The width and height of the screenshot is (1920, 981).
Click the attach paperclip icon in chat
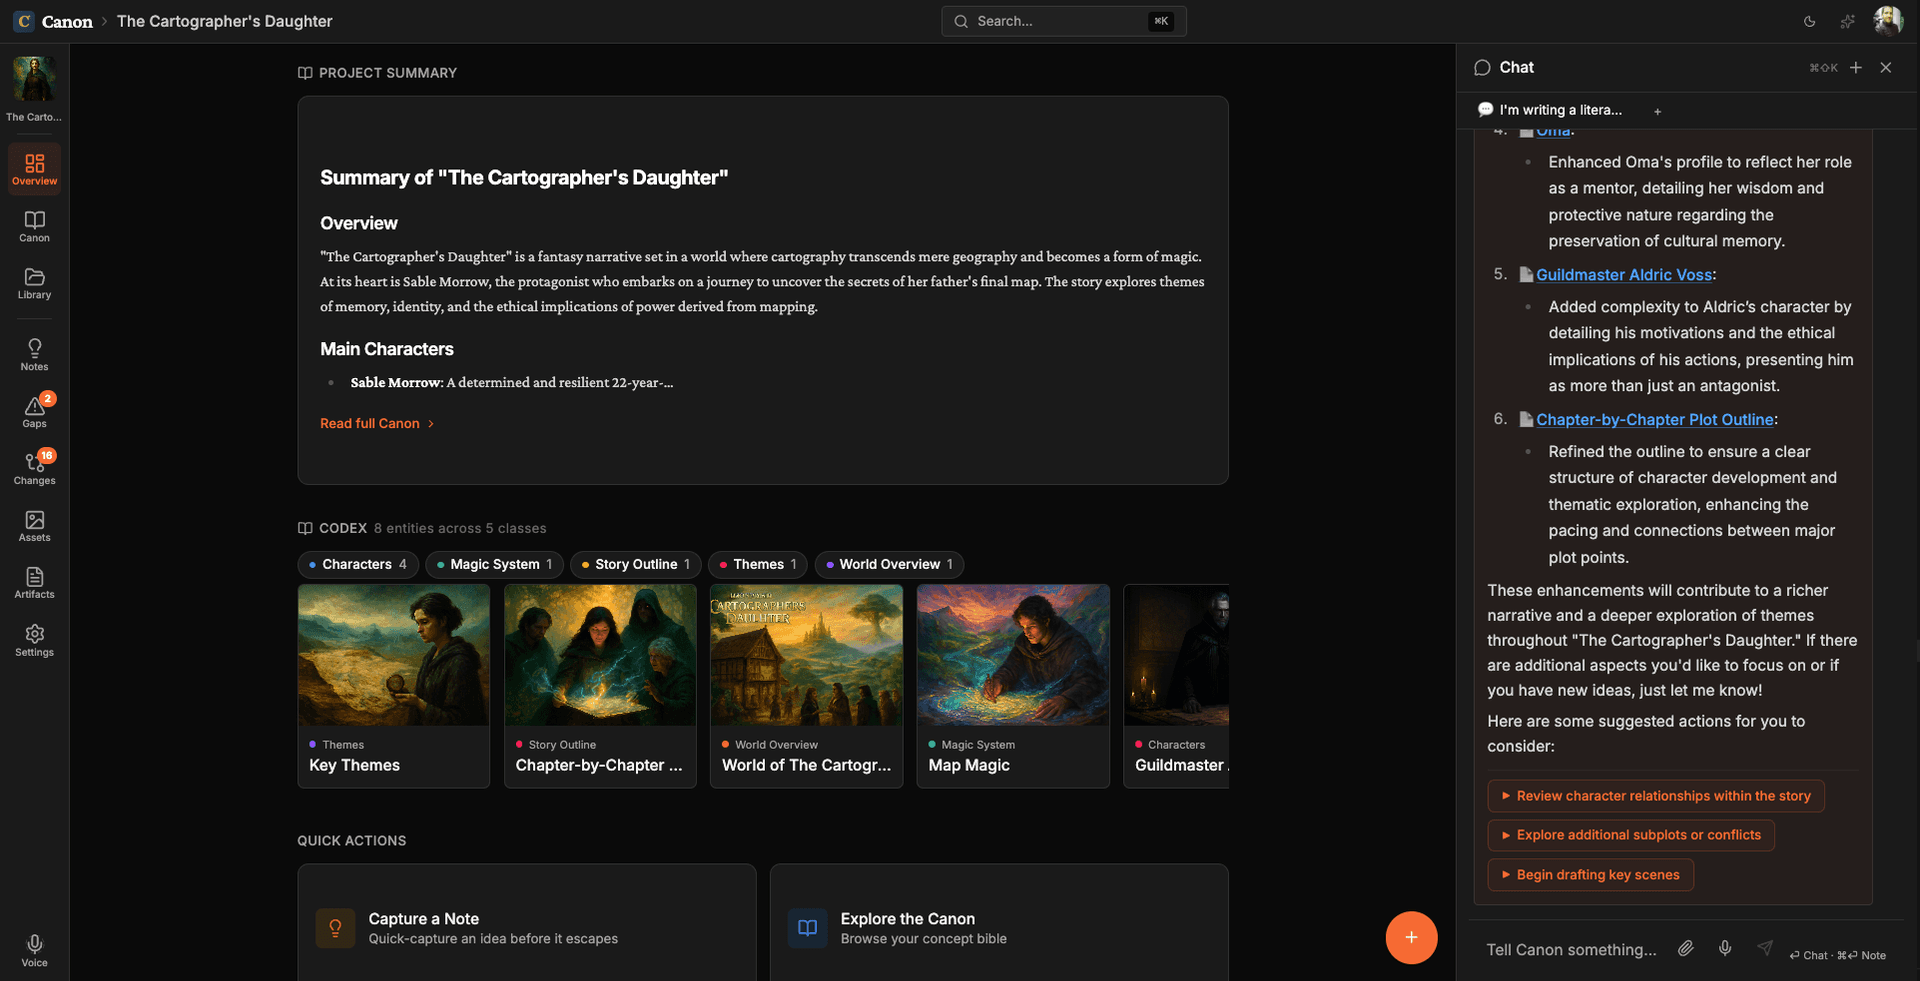[x=1686, y=948]
